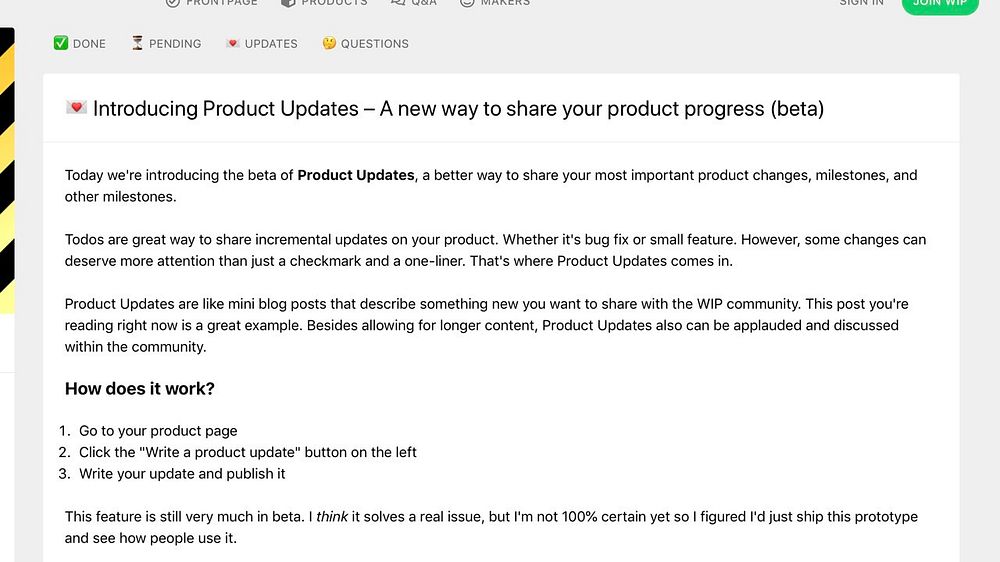1000x562 pixels.
Task: Click the love letter emoji beside Updates
Action: click(233, 44)
